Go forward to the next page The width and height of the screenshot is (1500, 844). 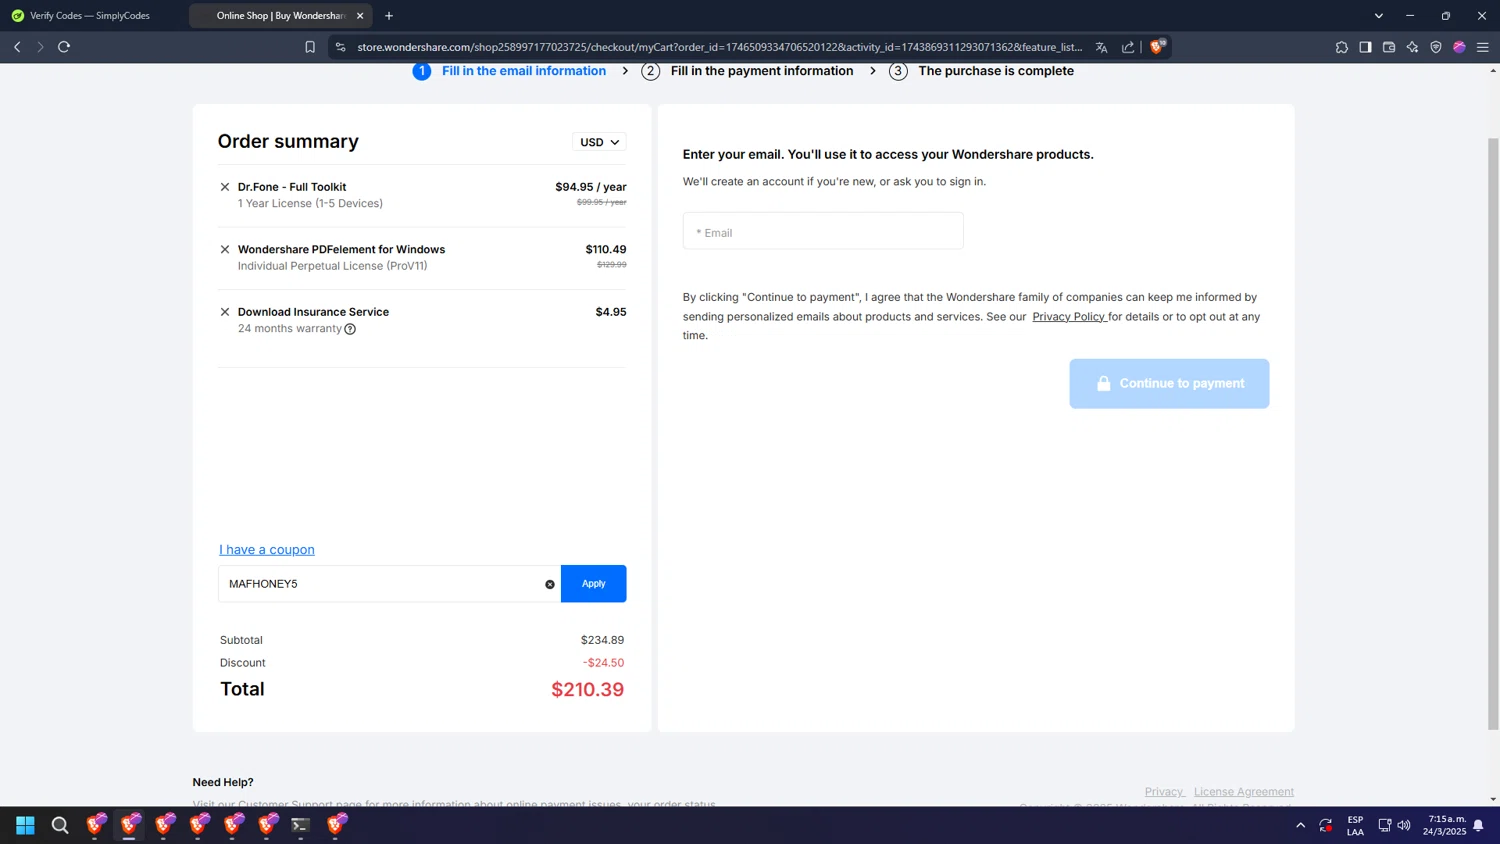coord(40,47)
